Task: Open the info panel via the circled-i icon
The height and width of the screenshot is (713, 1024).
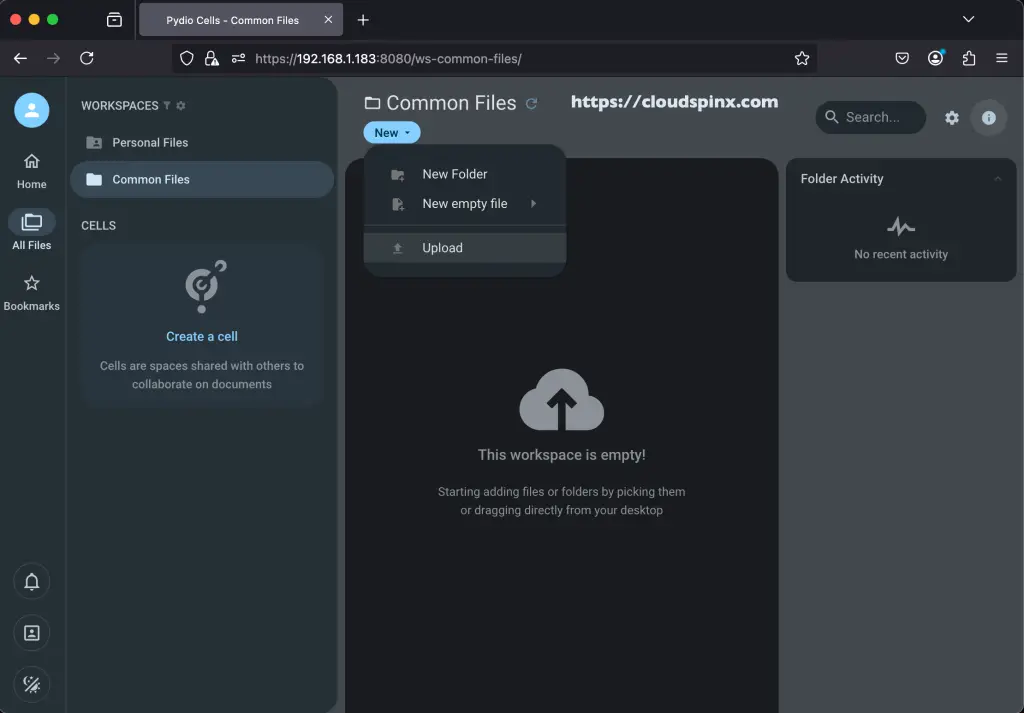Action: 989,117
